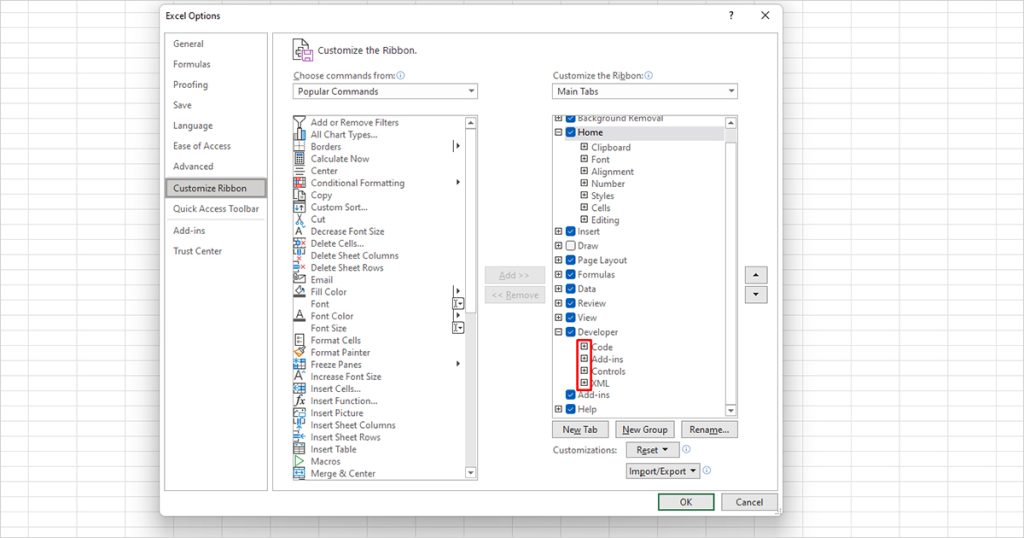The width and height of the screenshot is (1024, 538).
Task: Click the Decrease Font Size icon
Action: (x=299, y=231)
